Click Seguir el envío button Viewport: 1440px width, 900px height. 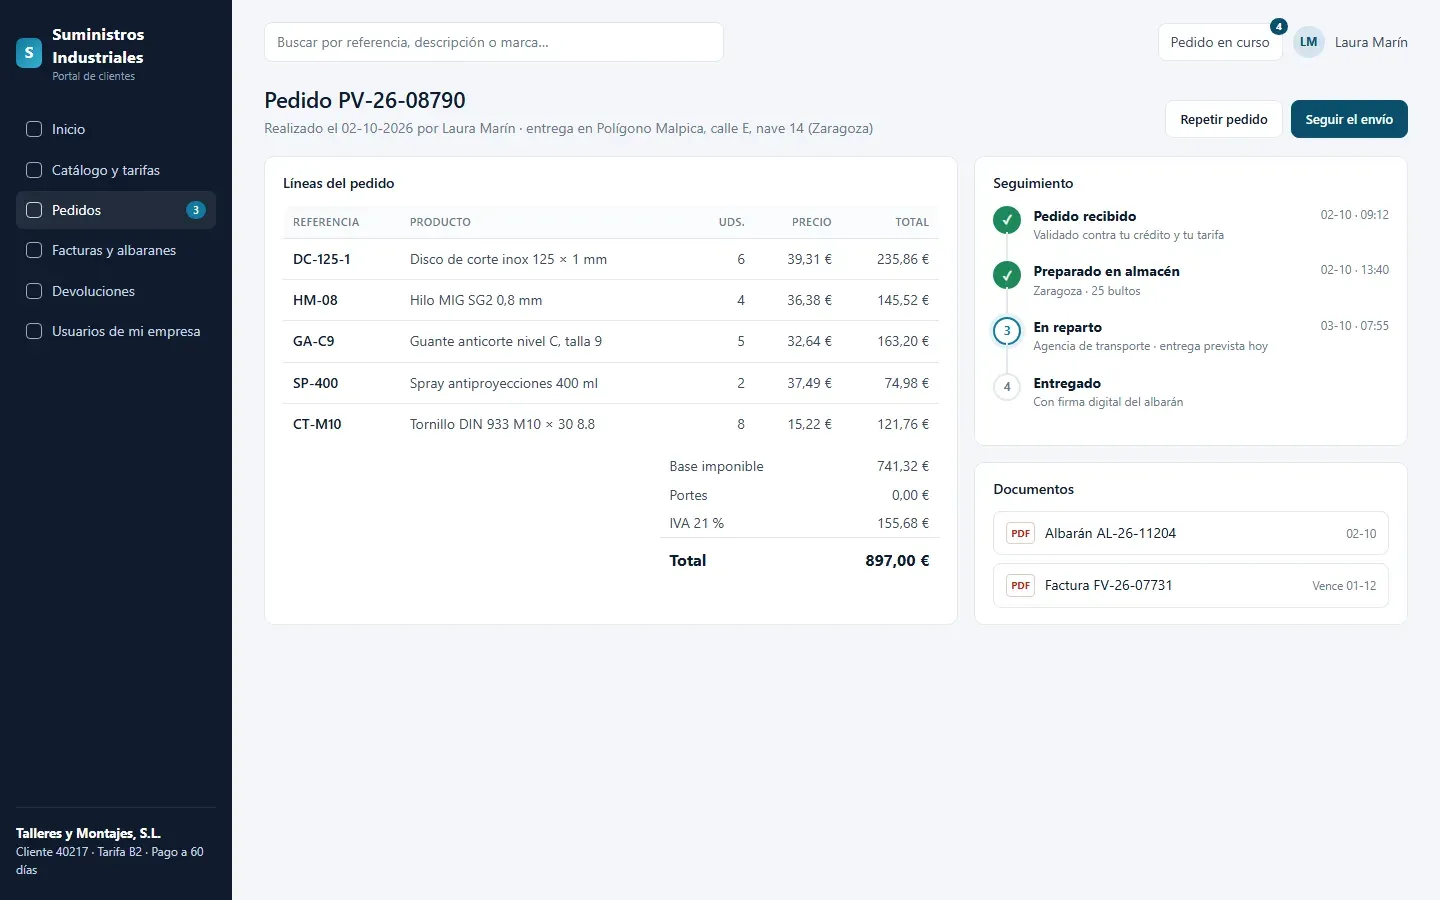click(x=1349, y=119)
